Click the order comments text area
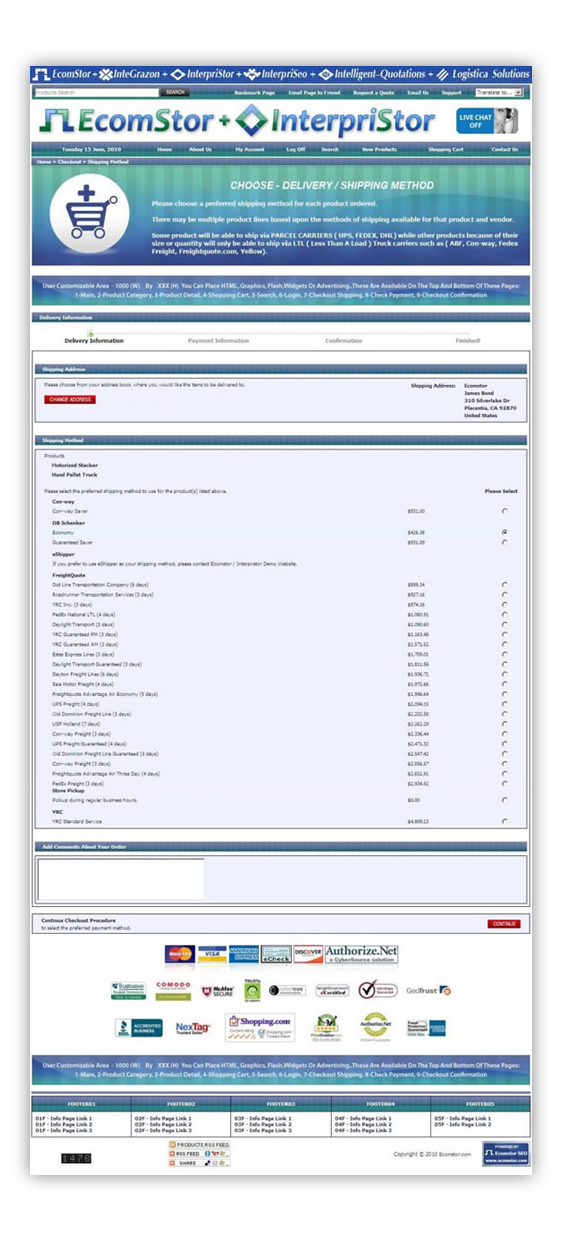The width and height of the screenshot is (562, 1241). pyautogui.click(x=121, y=879)
